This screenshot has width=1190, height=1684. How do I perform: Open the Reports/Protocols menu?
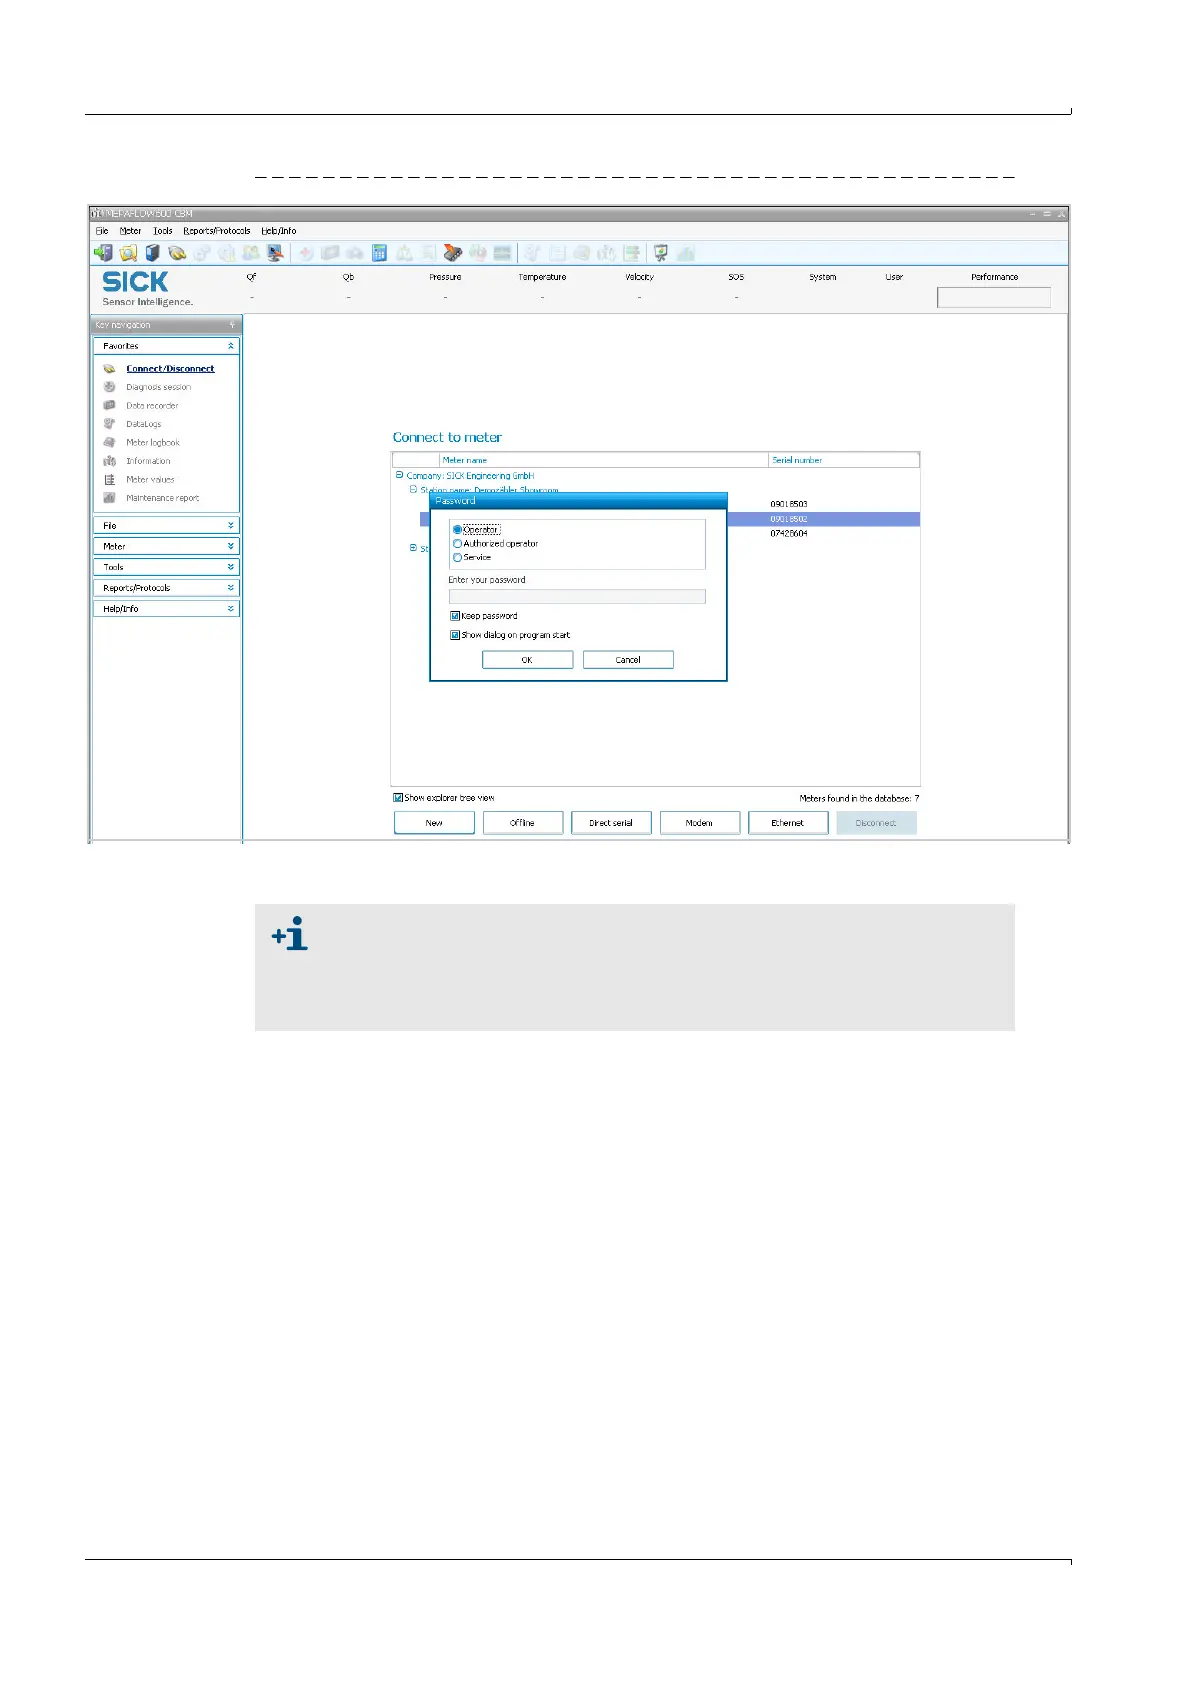[217, 231]
